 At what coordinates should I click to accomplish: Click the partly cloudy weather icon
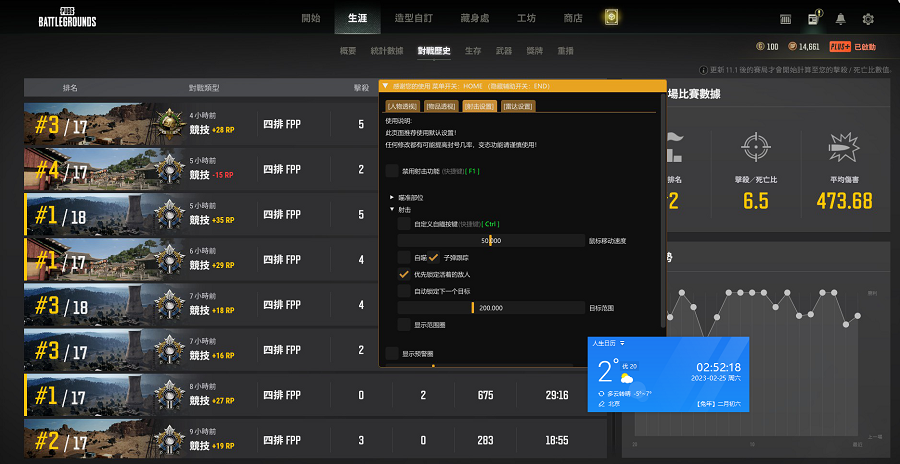(x=627, y=378)
